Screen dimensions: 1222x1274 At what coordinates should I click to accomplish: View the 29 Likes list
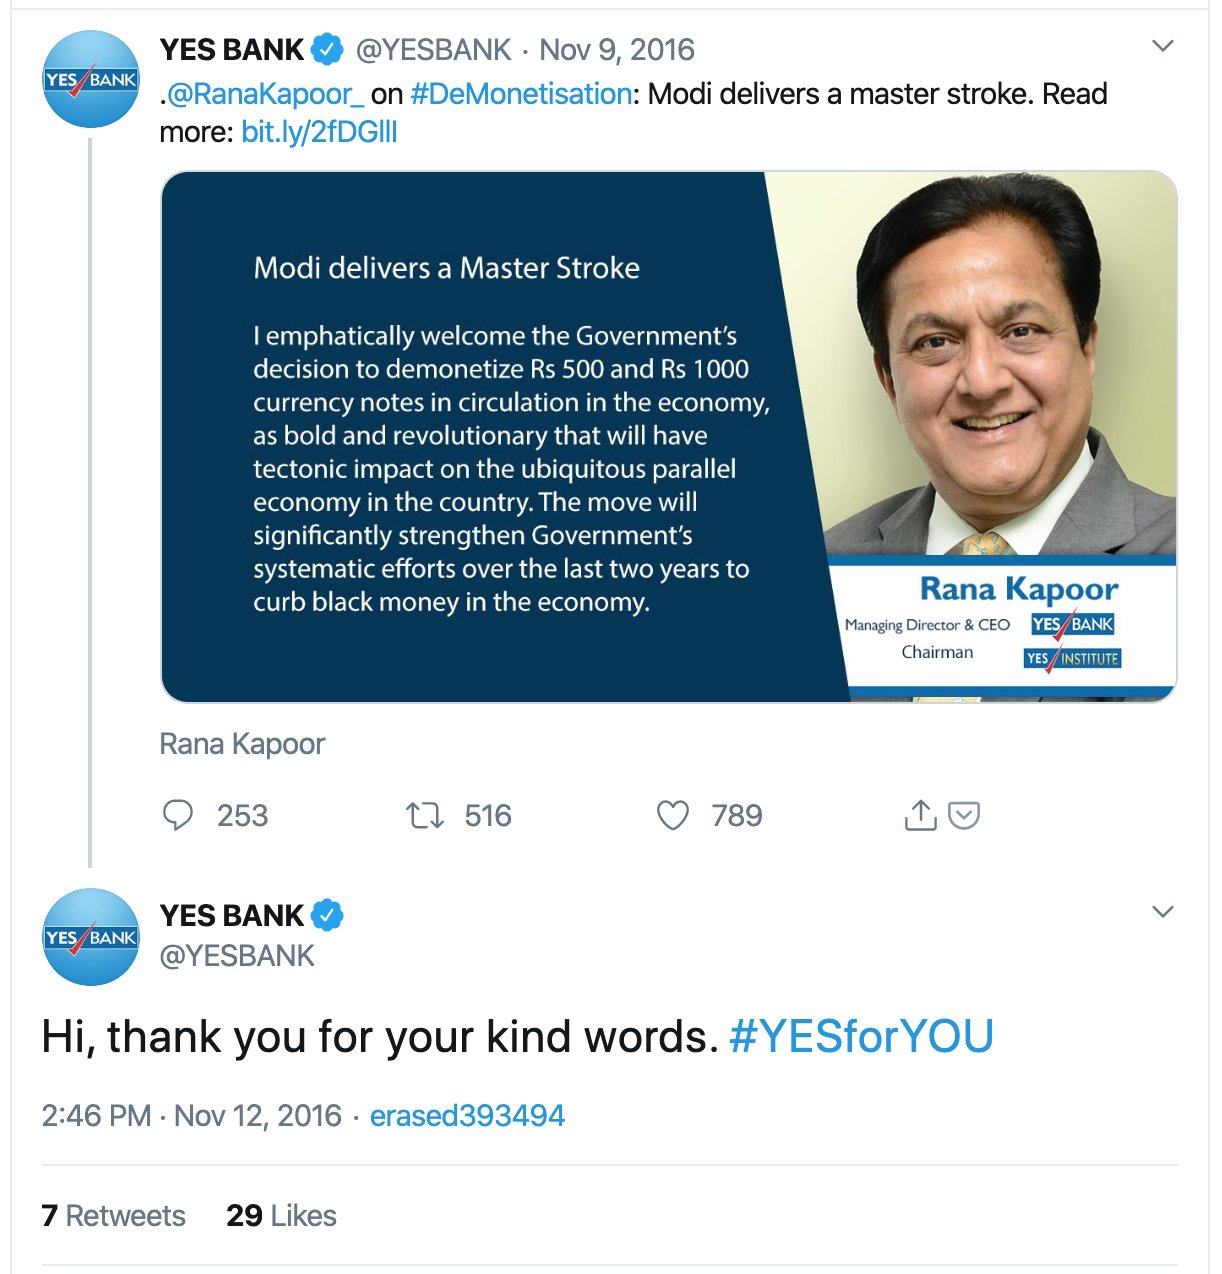tap(281, 1216)
